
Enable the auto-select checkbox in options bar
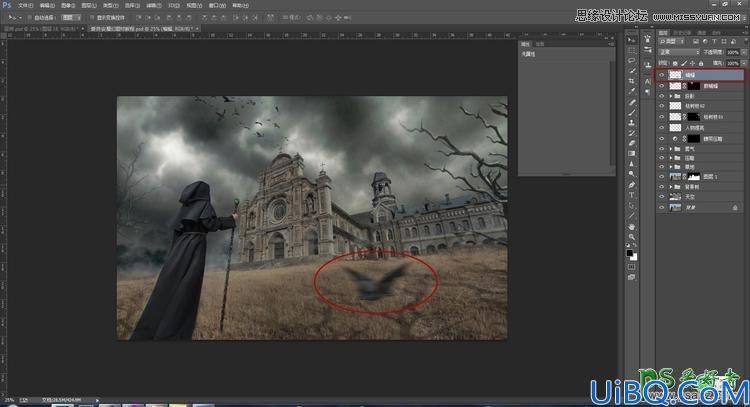pyautogui.click(x=30, y=18)
